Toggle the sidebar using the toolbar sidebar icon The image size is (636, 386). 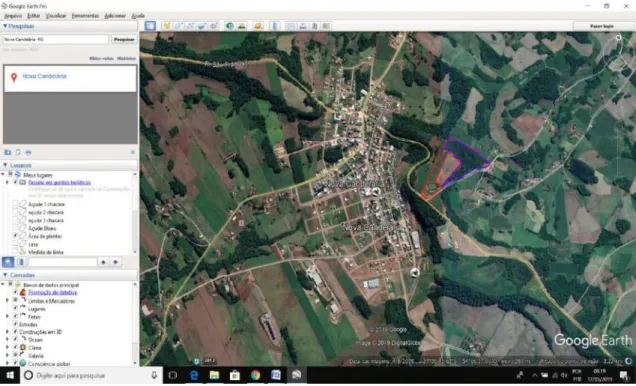[x=150, y=26]
